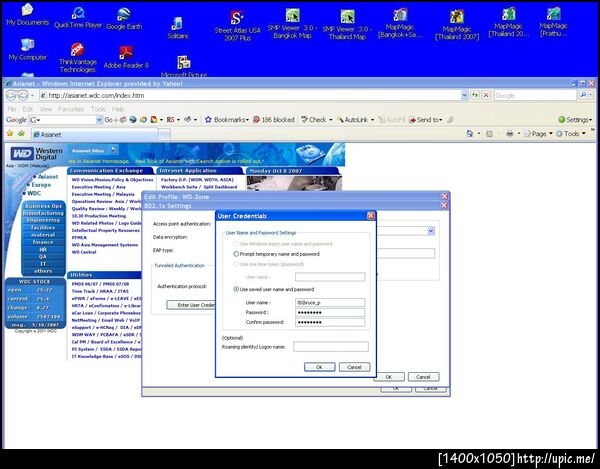
Task: Launch QuickTime Player from the desktop
Action: [x=78, y=18]
